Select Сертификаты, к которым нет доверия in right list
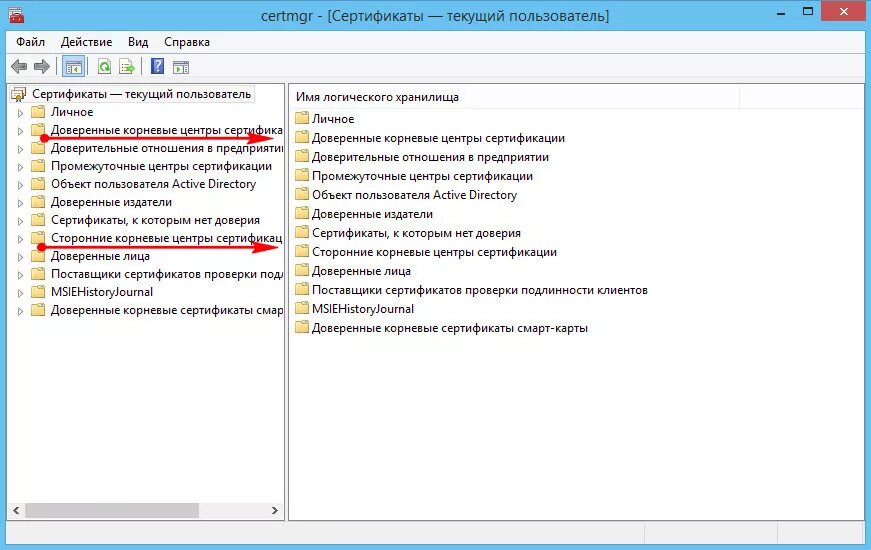 pos(416,233)
